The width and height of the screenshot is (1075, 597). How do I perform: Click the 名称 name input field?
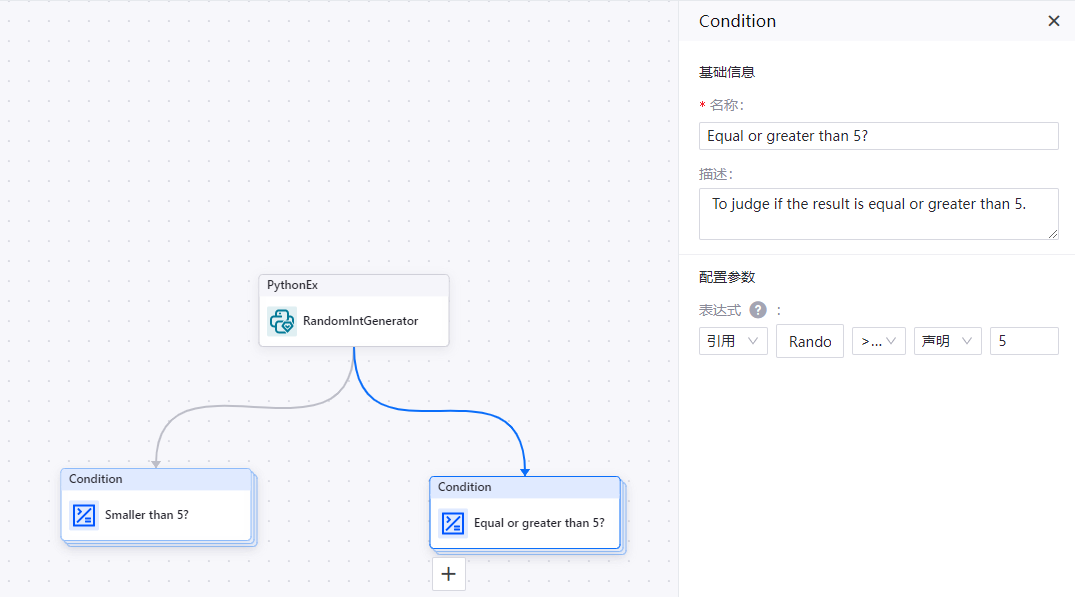click(878, 136)
